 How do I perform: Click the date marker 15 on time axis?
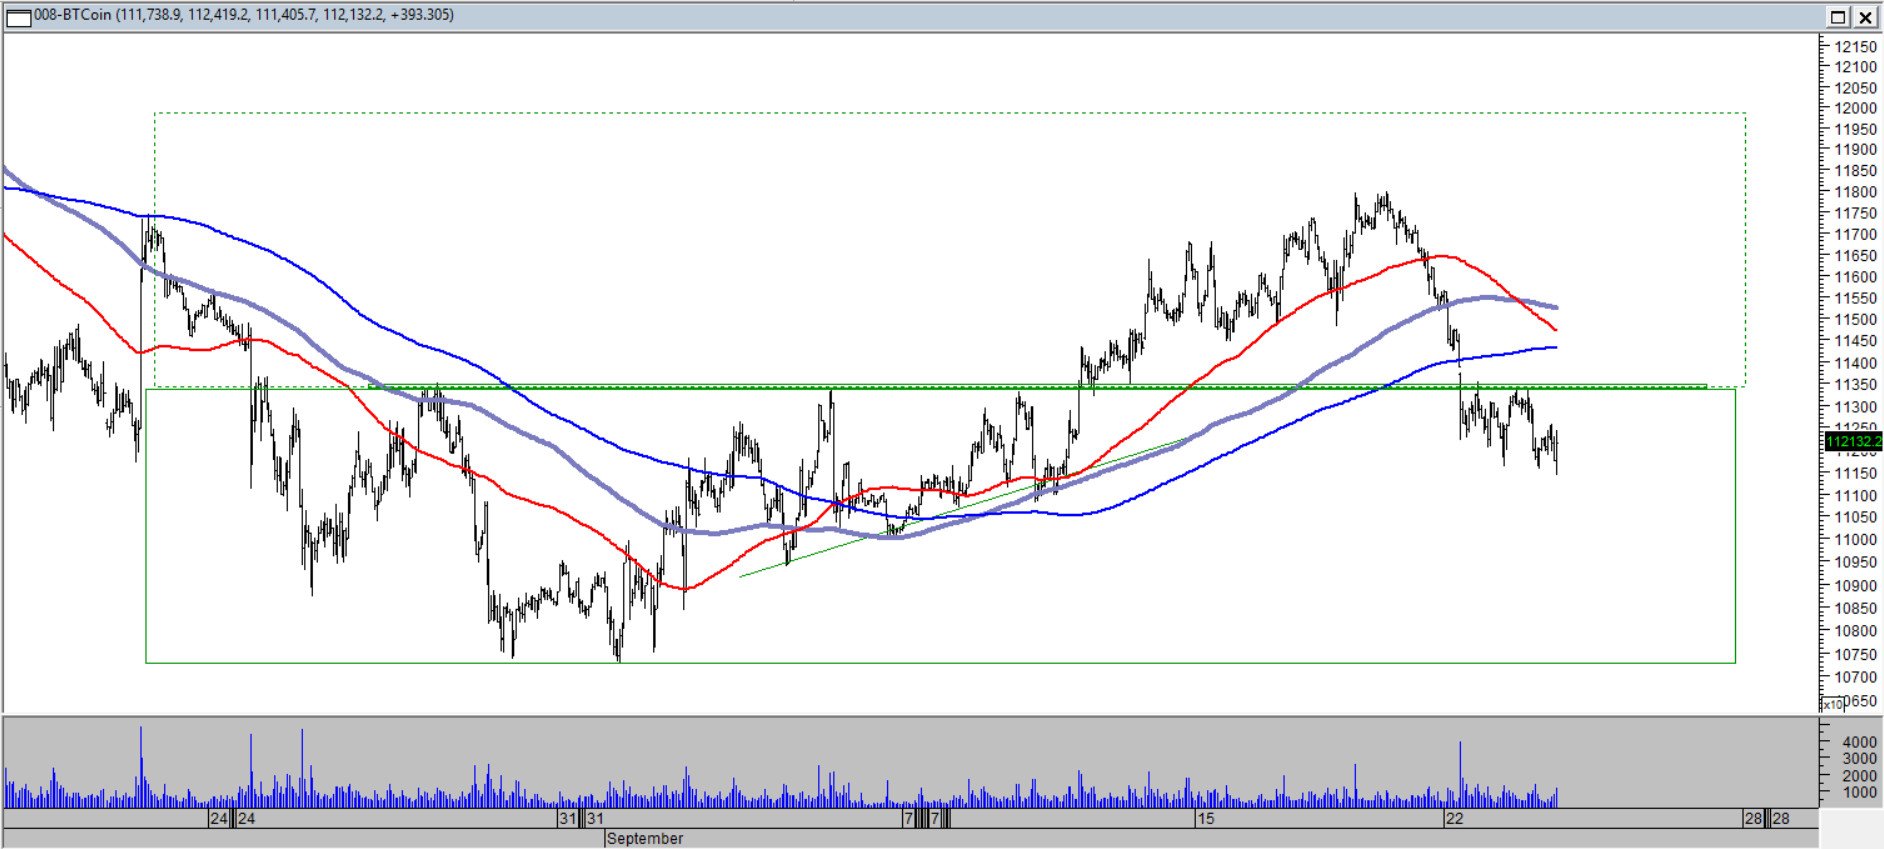point(1206,818)
